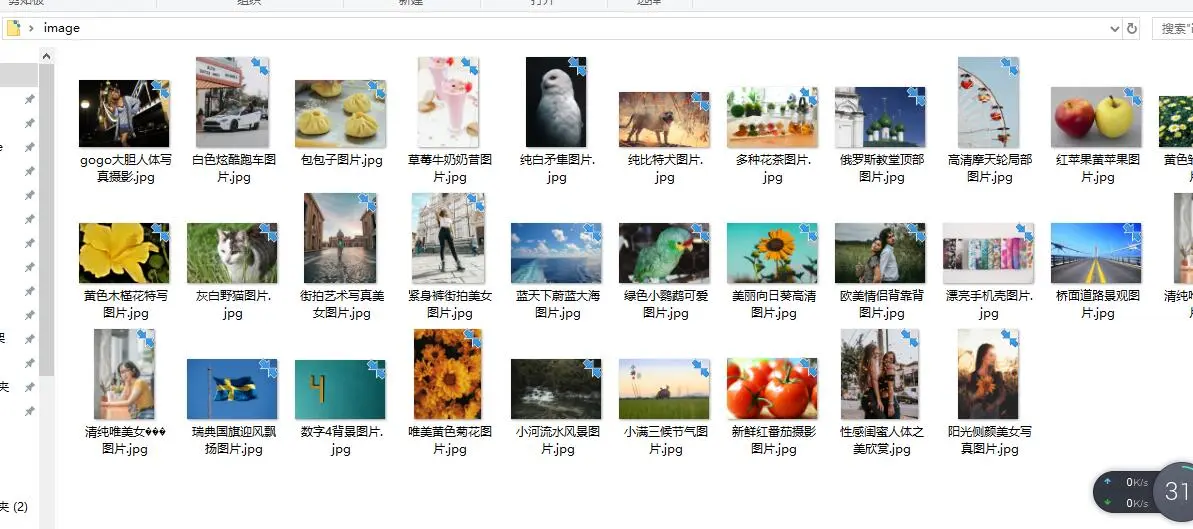Refresh the image folder view
Screen dimensions: 1193x529
pyautogui.click(x=1131, y=29)
